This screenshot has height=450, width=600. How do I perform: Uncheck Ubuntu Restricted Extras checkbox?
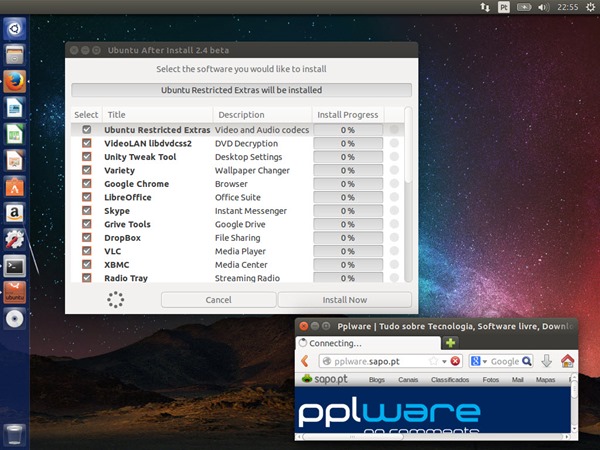87,129
